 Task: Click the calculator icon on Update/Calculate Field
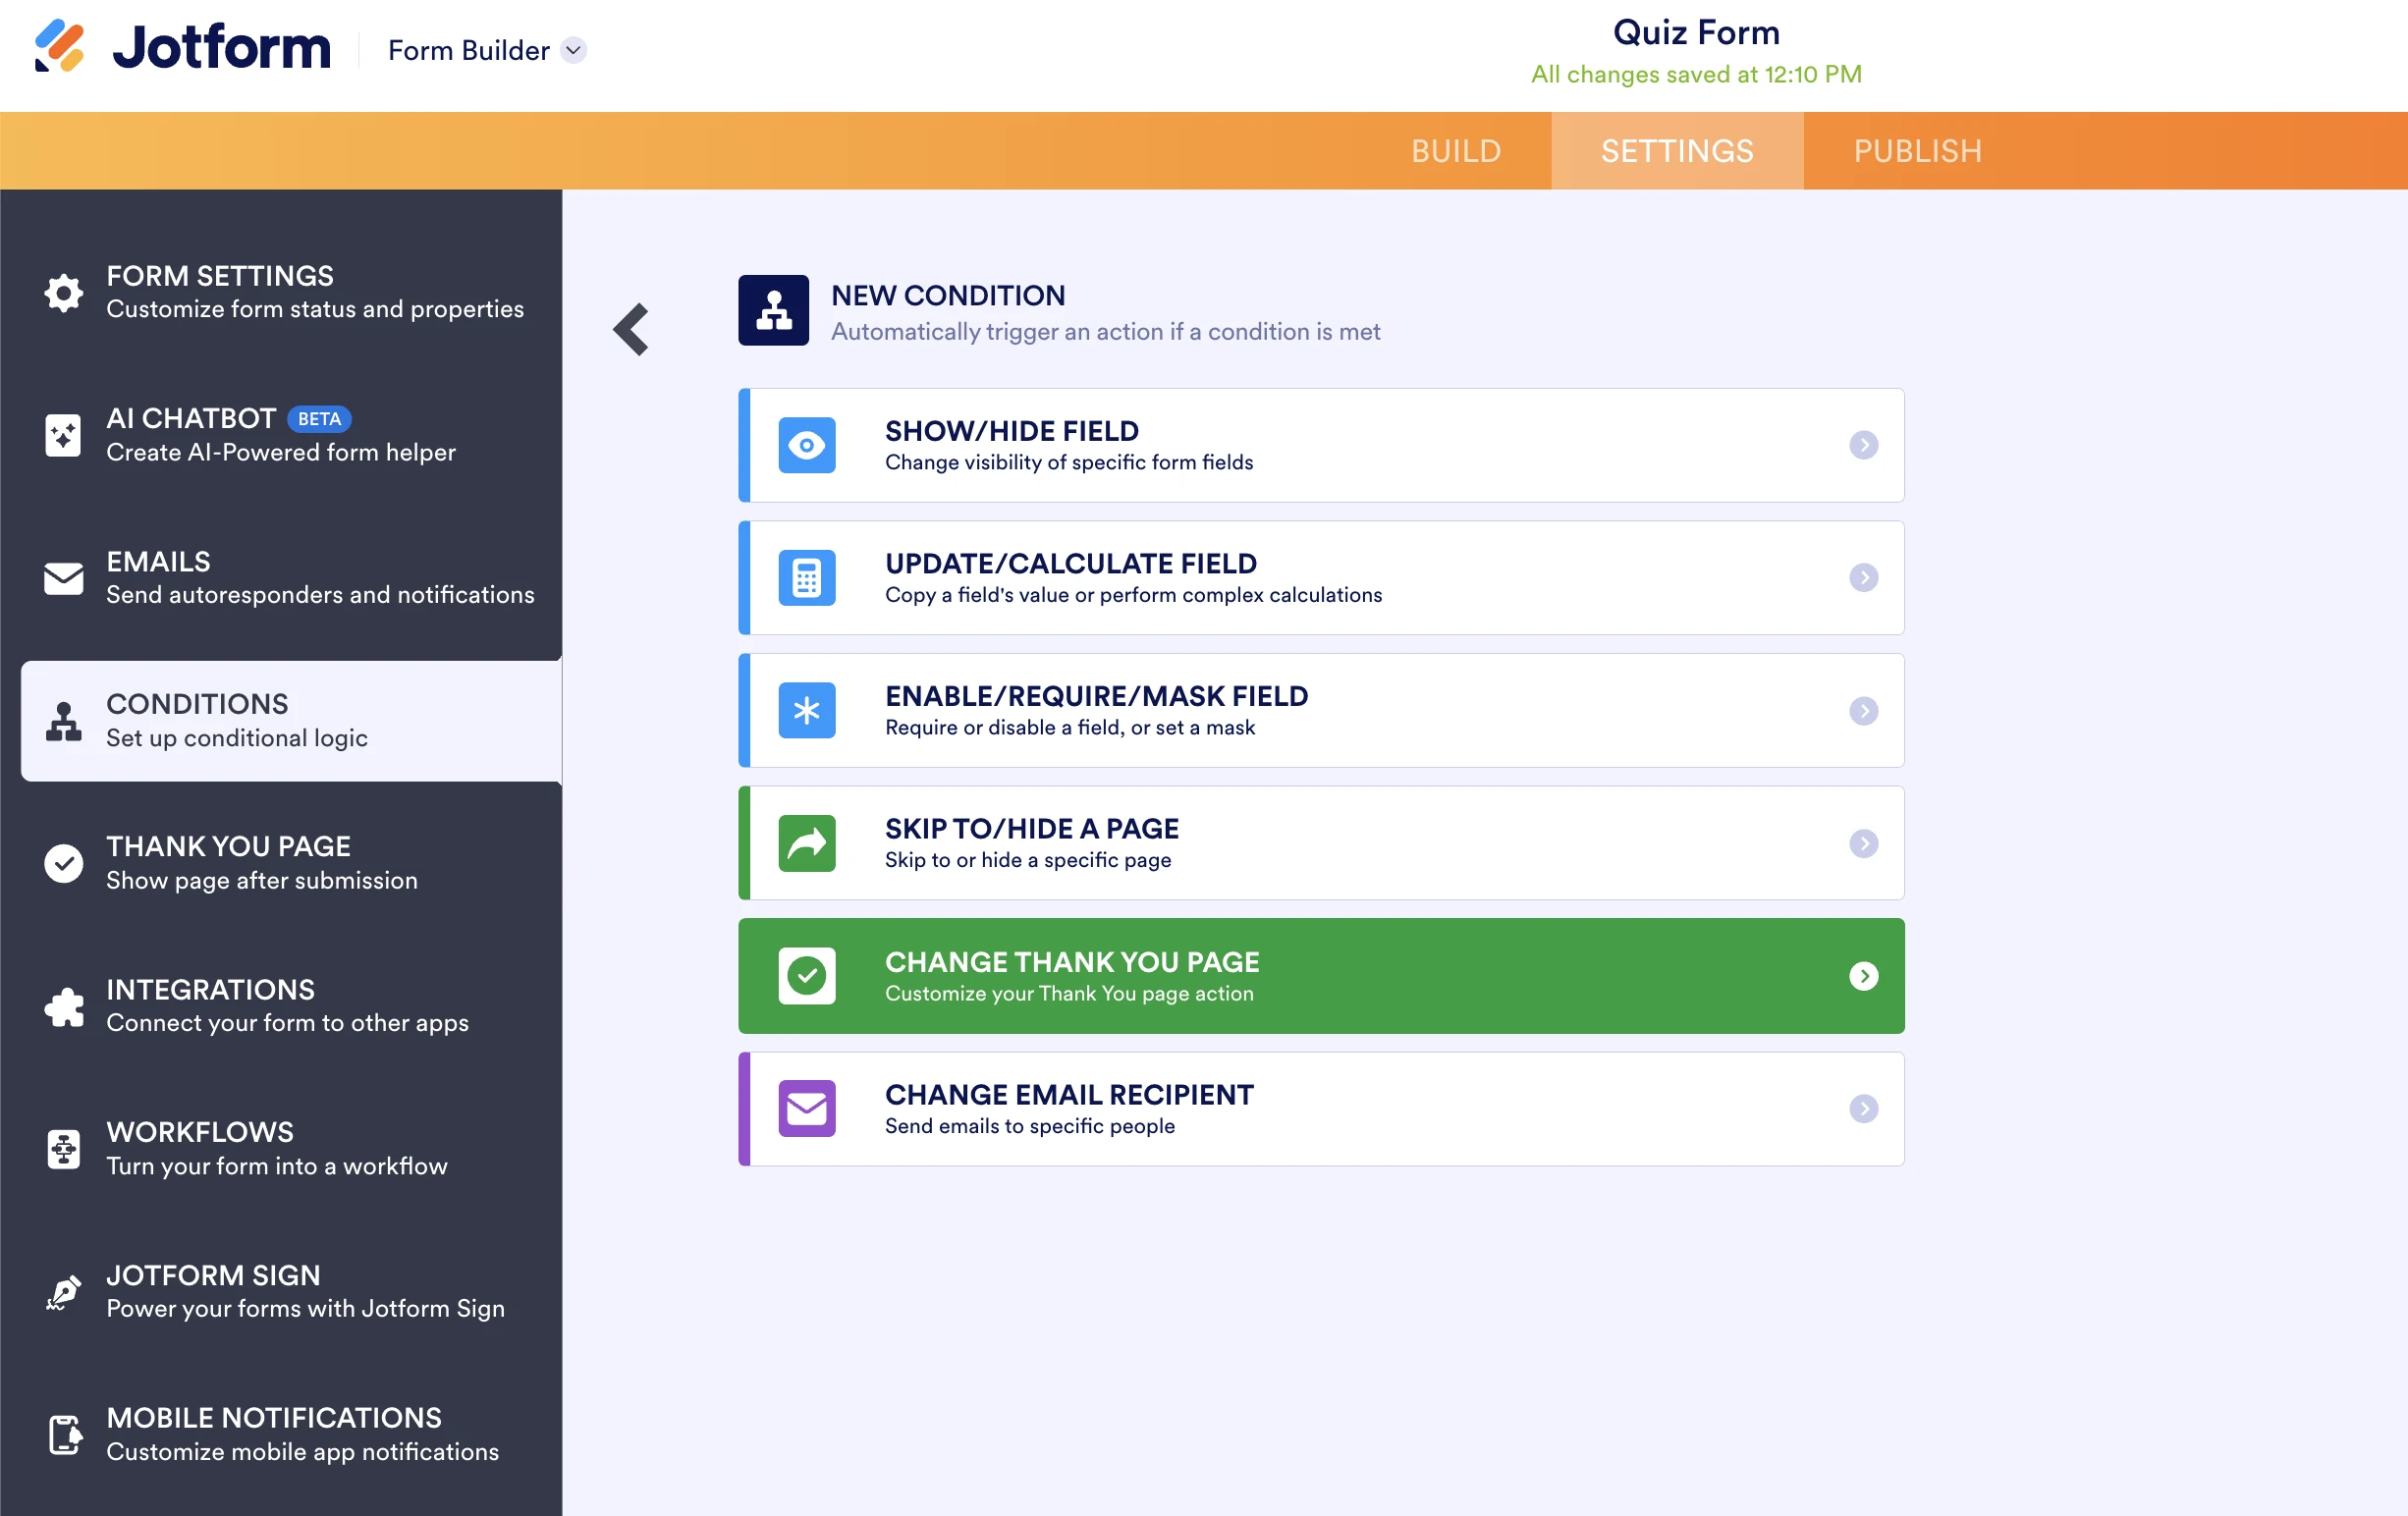point(806,578)
